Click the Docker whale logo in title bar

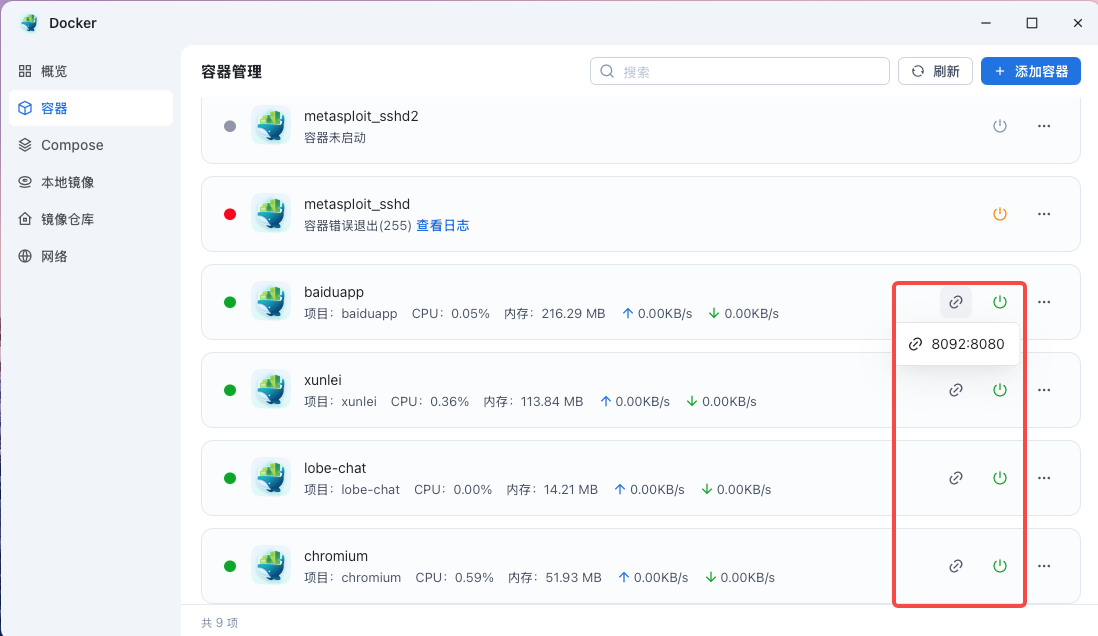[x=29, y=23]
